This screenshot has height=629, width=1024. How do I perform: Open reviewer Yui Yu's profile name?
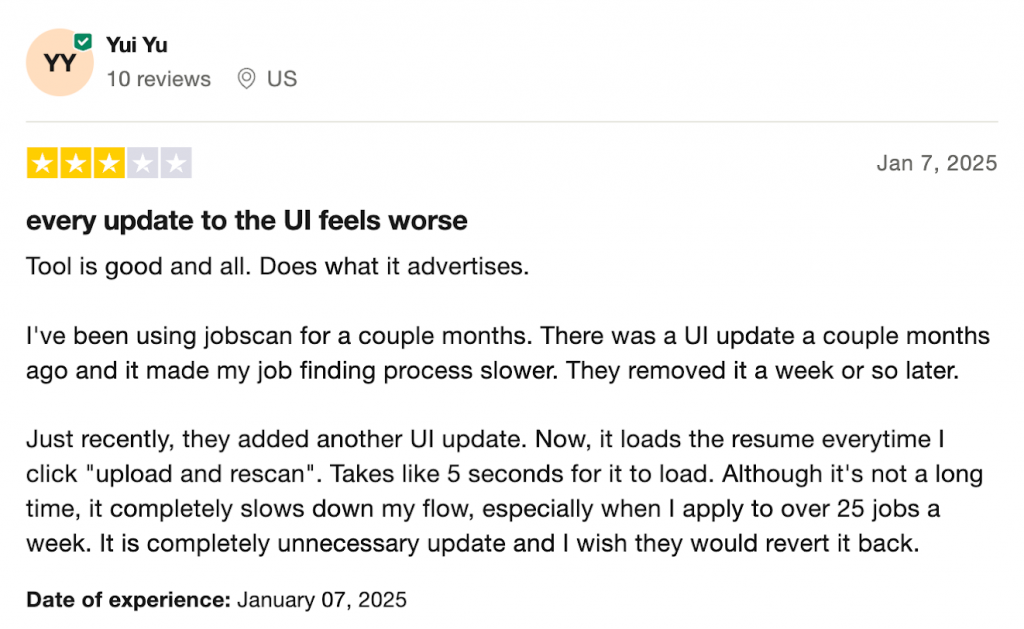point(137,45)
